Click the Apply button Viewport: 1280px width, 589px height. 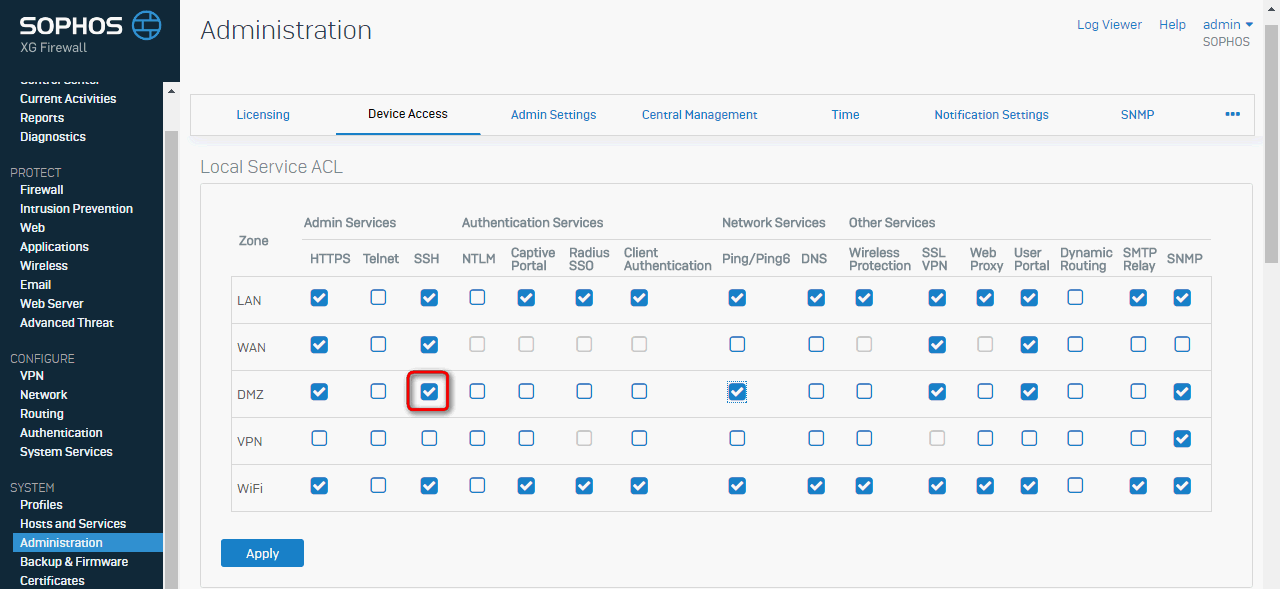[262, 553]
